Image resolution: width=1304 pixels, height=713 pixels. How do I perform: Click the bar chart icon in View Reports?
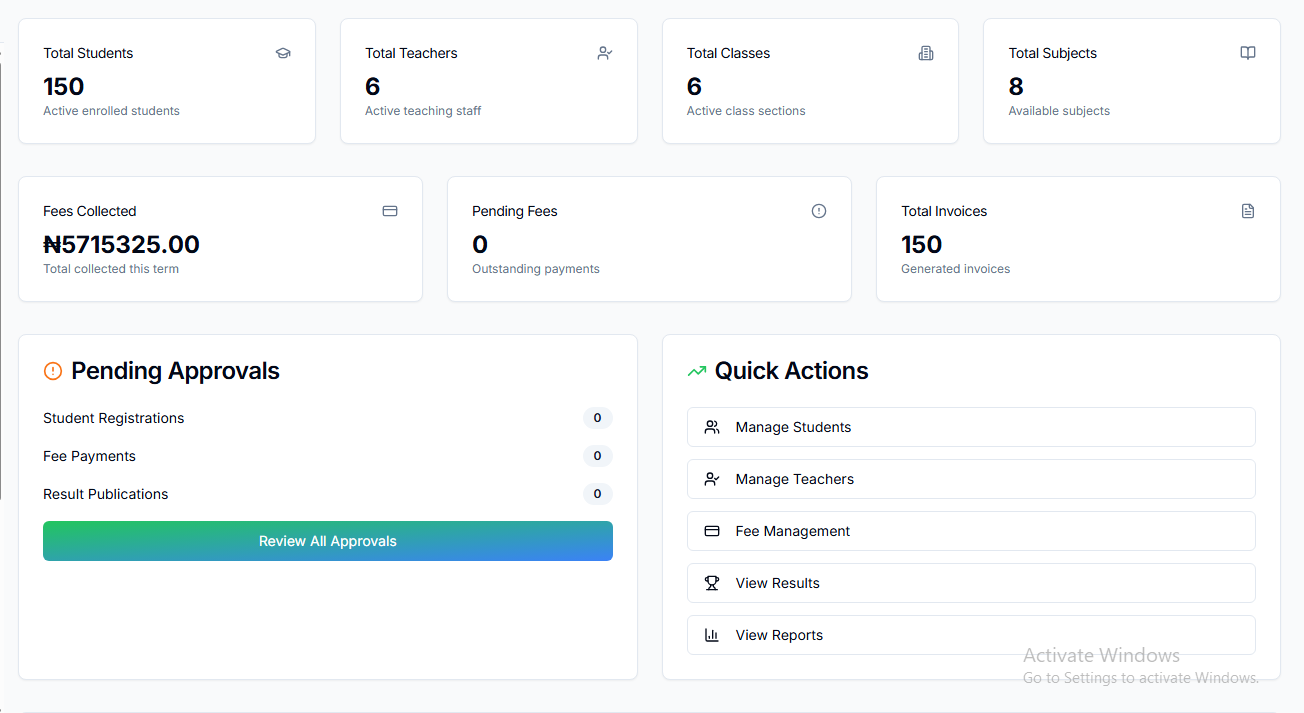point(712,635)
